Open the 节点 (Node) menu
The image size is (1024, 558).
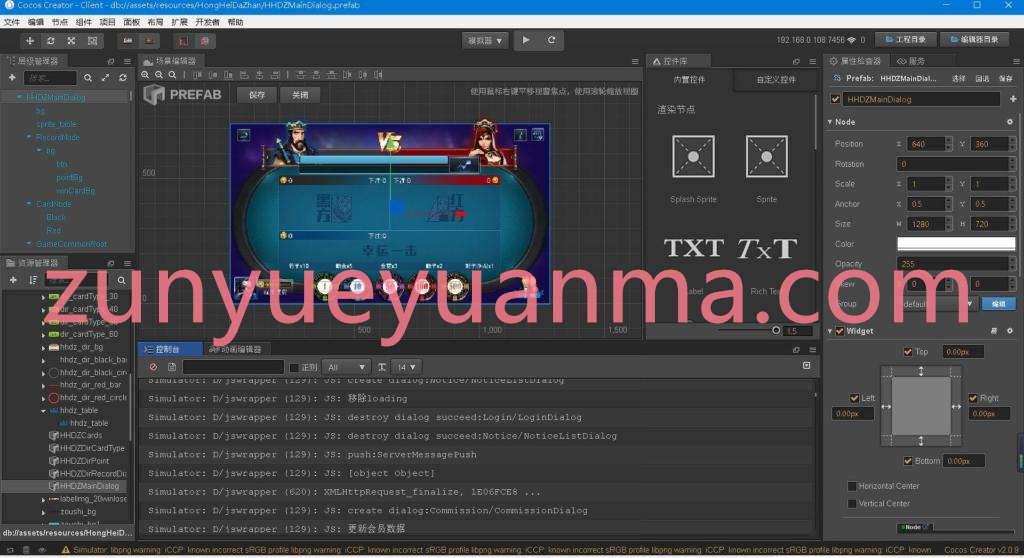click(x=59, y=22)
